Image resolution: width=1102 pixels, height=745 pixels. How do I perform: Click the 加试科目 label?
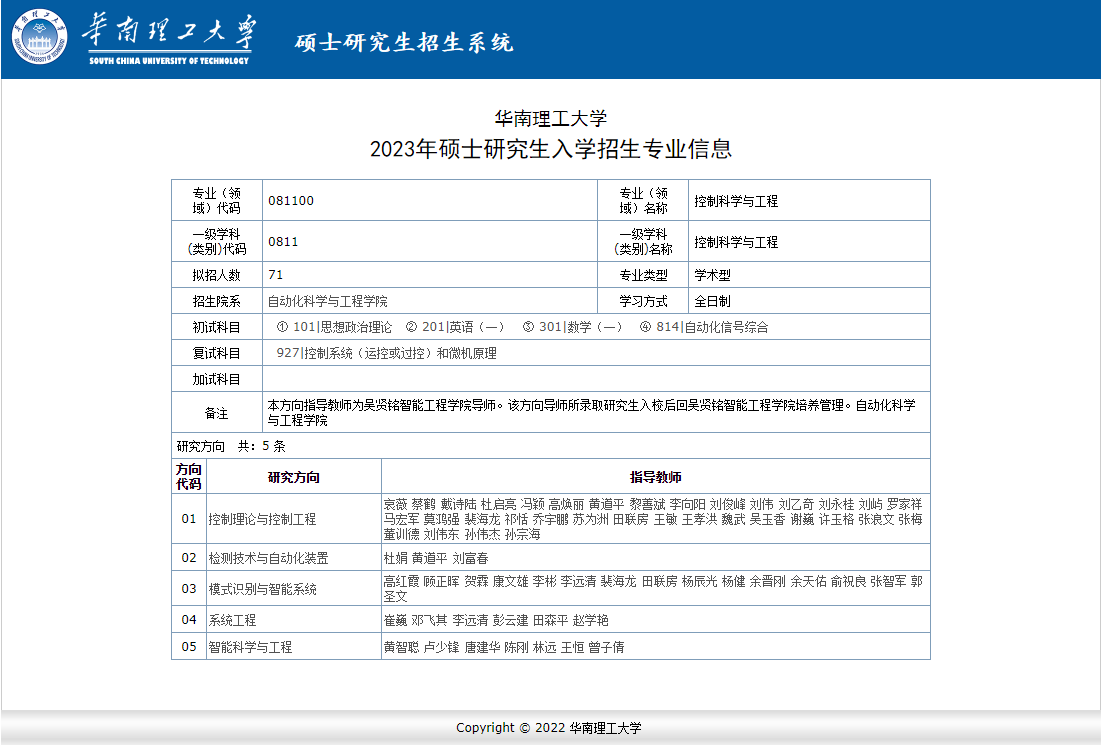click(216, 379)
